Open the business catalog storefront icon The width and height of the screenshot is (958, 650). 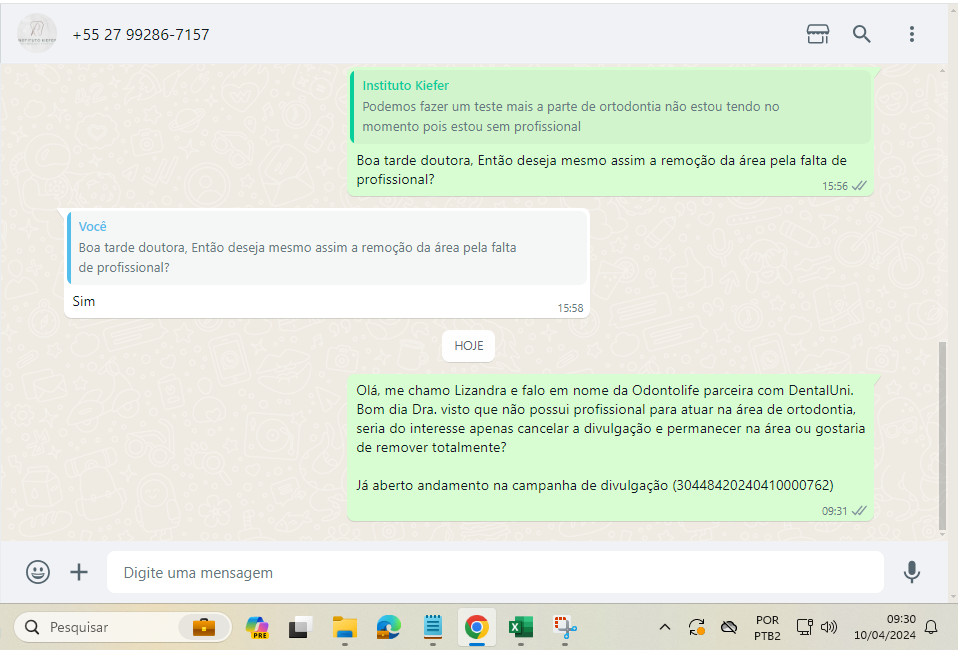coord(817,34)
